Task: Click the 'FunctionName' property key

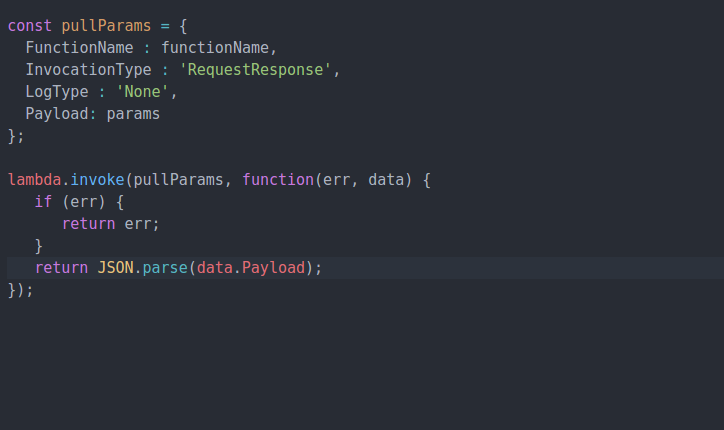Action: [79, 48]
